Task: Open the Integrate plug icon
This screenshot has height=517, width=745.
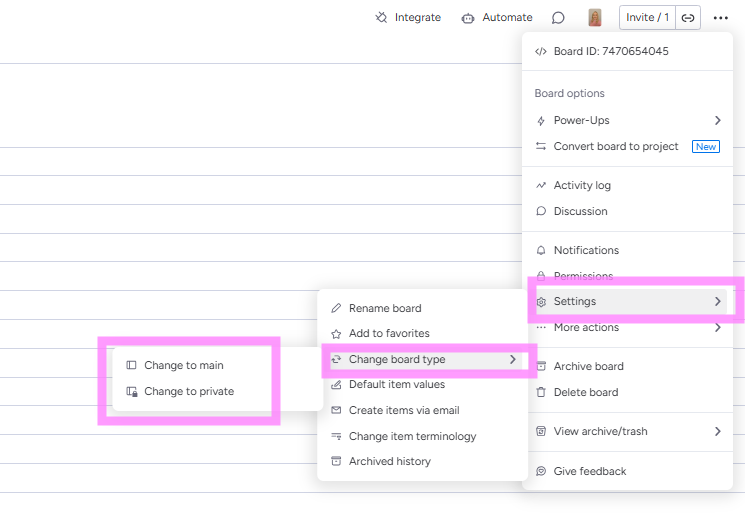Action: point(381,18)
